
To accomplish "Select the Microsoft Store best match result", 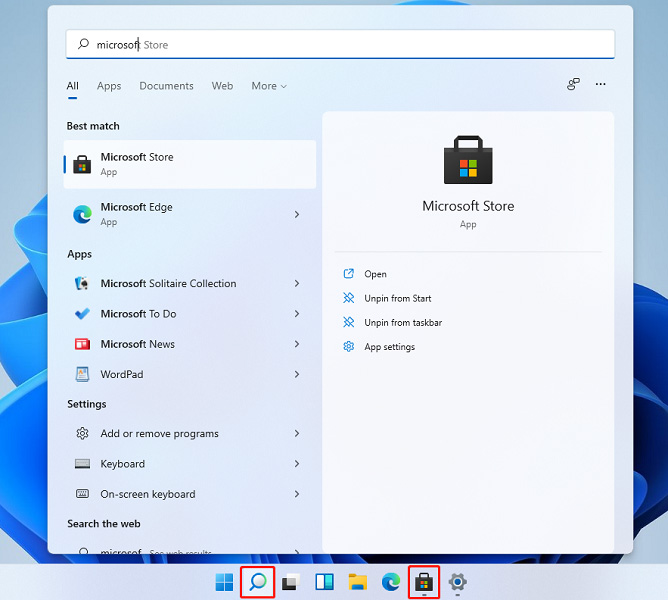I will pyautogui.click(x=190, y=164).
